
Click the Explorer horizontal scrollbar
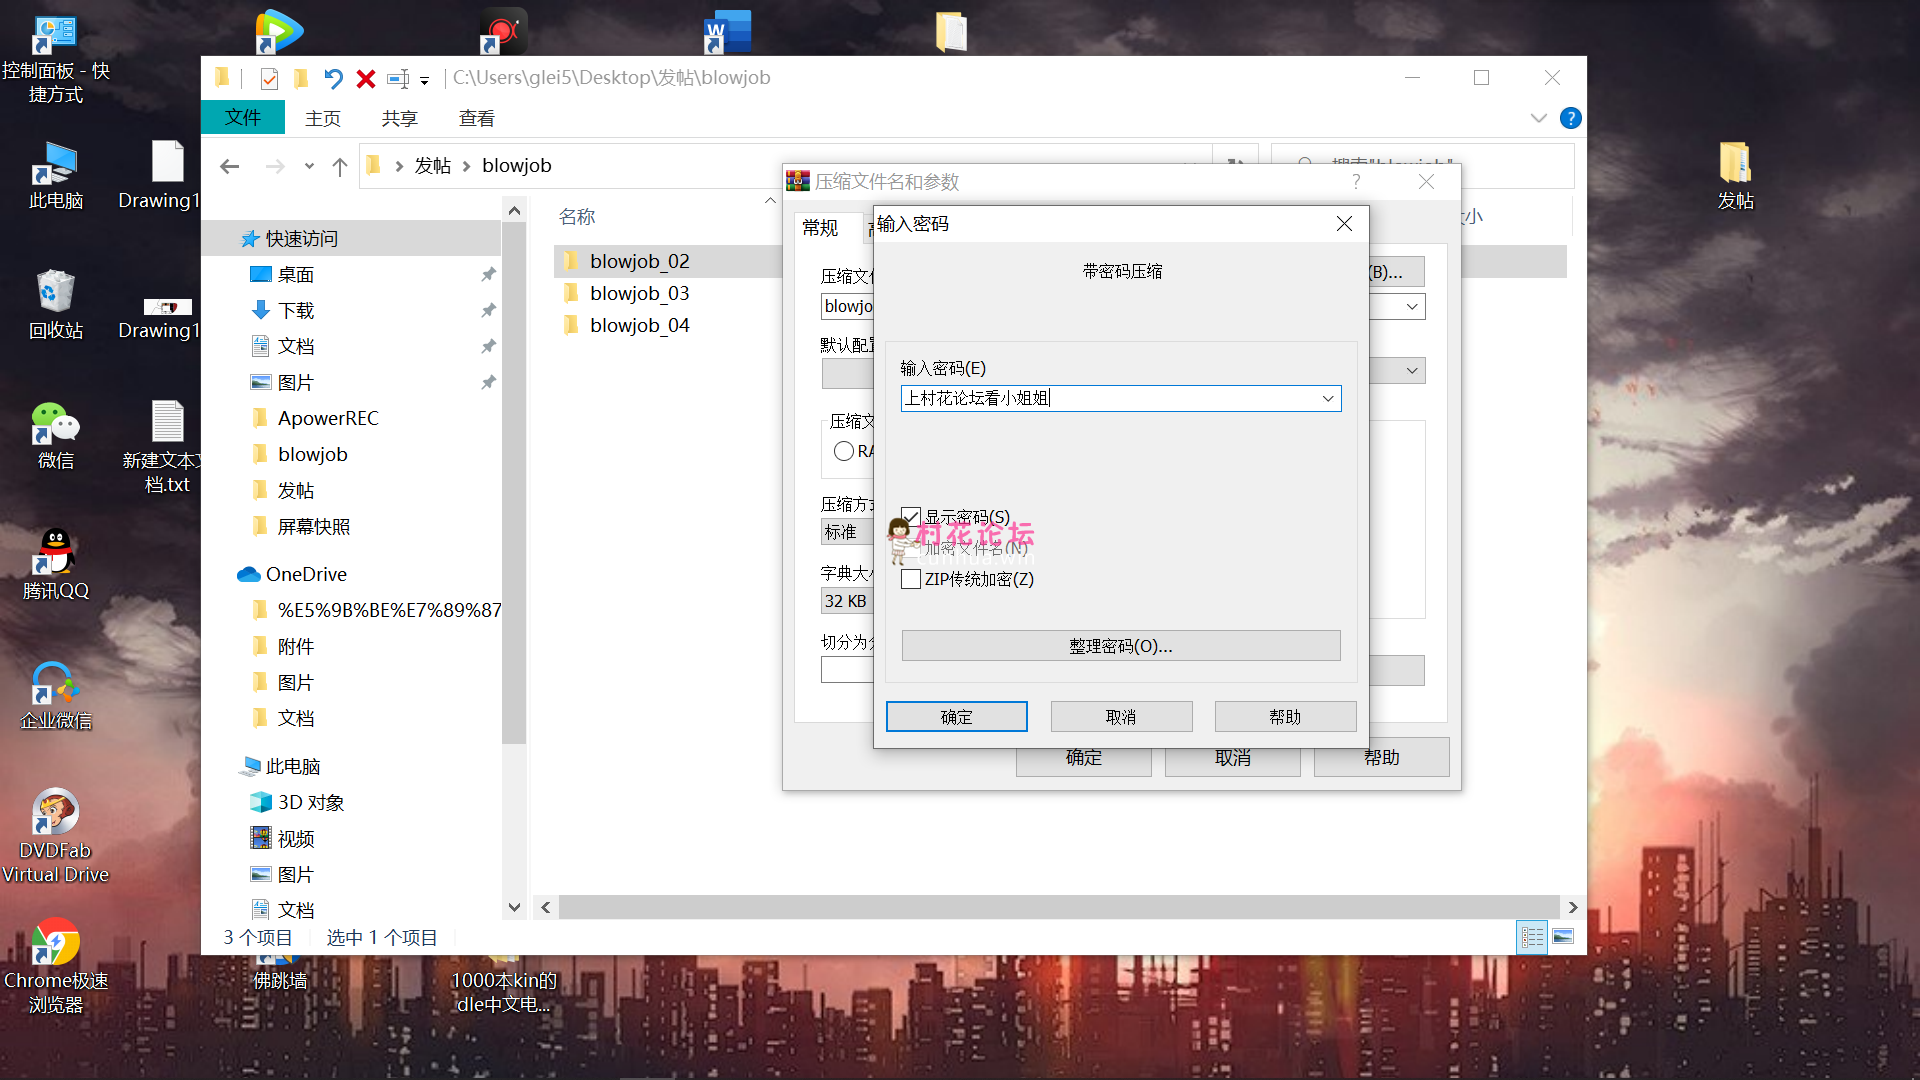coord(1059,907)
